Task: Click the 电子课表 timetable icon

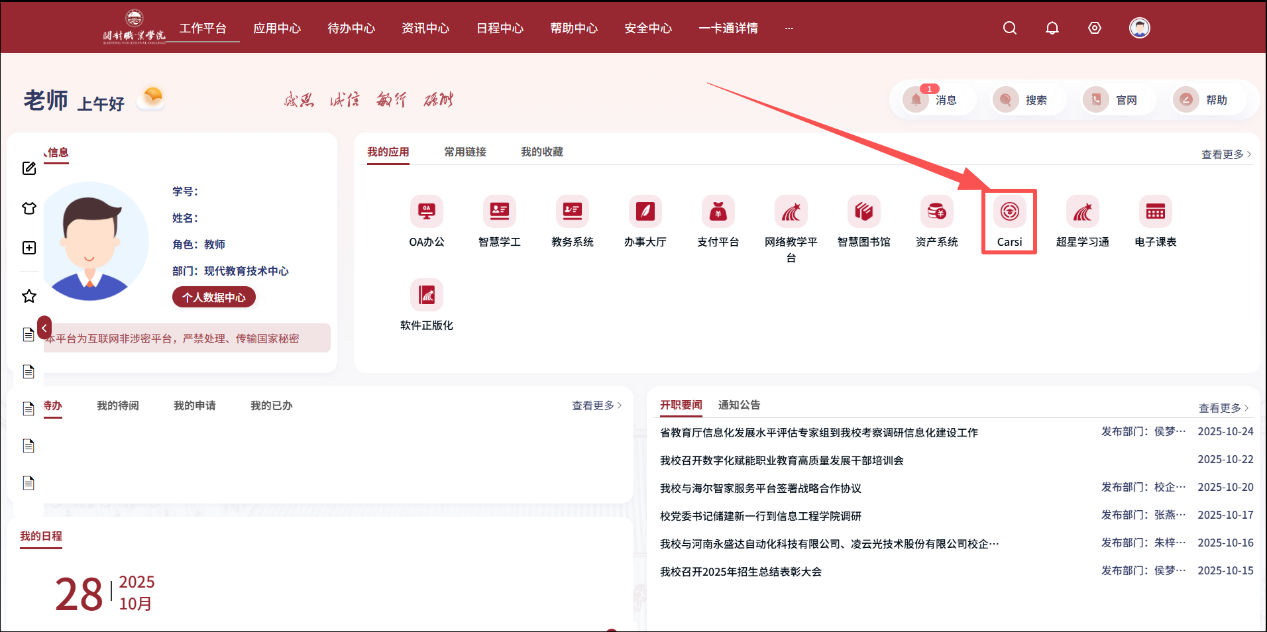Action: pos(1155,212)
